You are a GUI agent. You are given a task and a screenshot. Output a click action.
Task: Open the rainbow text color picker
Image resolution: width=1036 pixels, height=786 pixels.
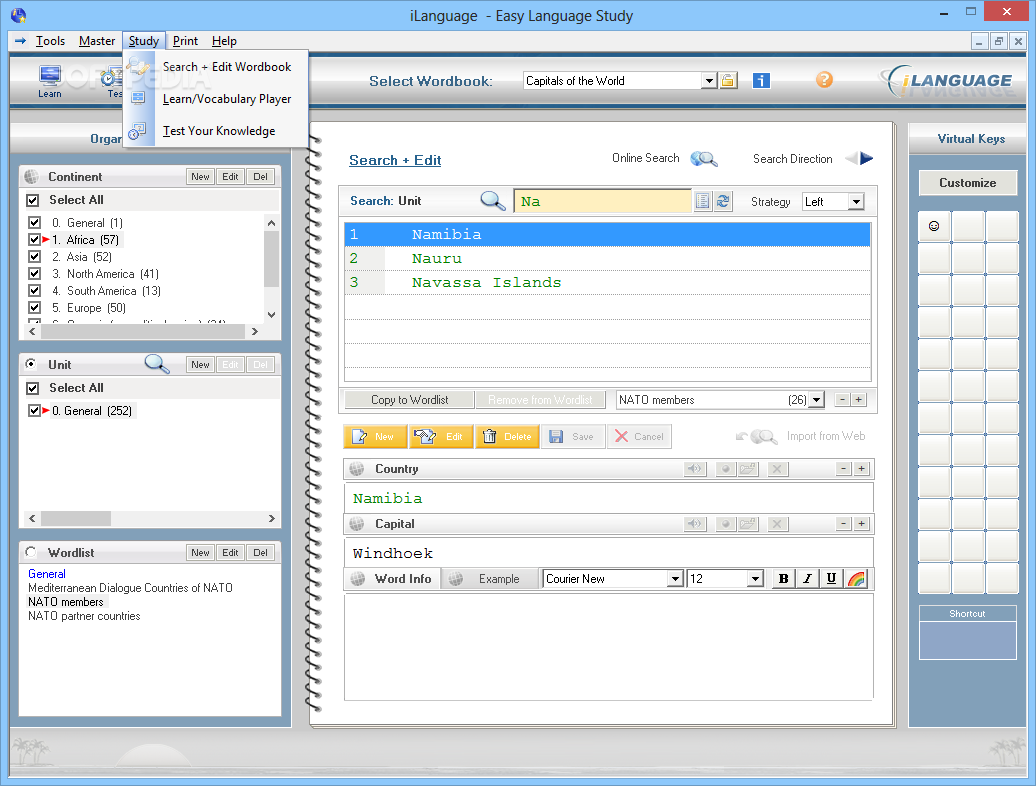click(x=856, y=579)
